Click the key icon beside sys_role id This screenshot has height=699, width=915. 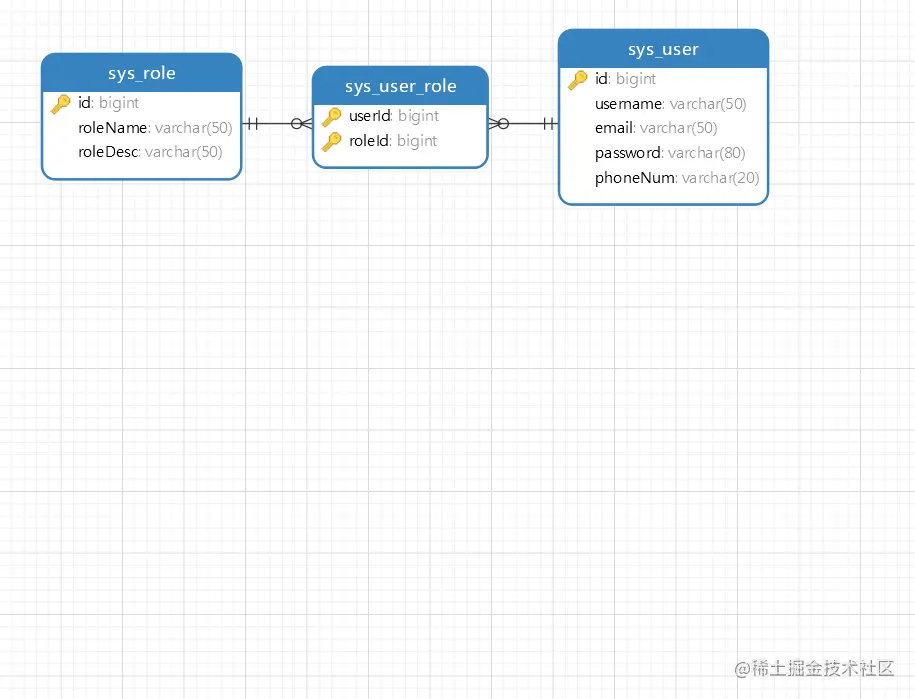[61, 104]
